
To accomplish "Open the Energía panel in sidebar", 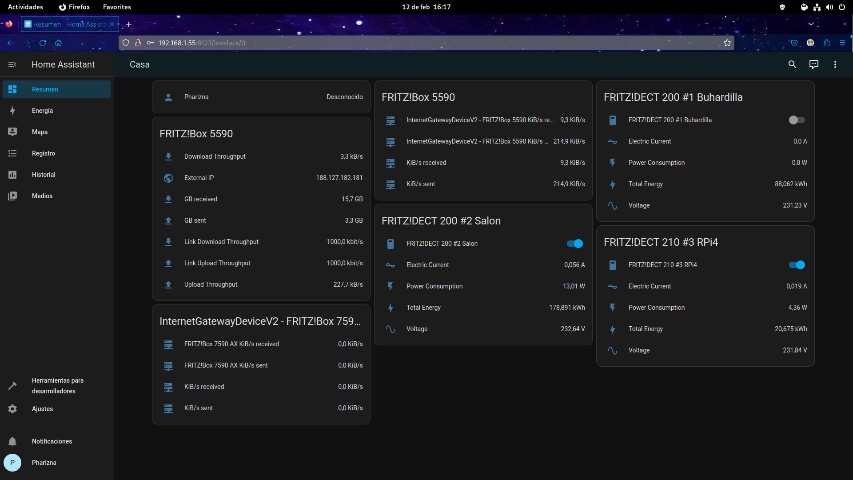I will coord(57,110).
